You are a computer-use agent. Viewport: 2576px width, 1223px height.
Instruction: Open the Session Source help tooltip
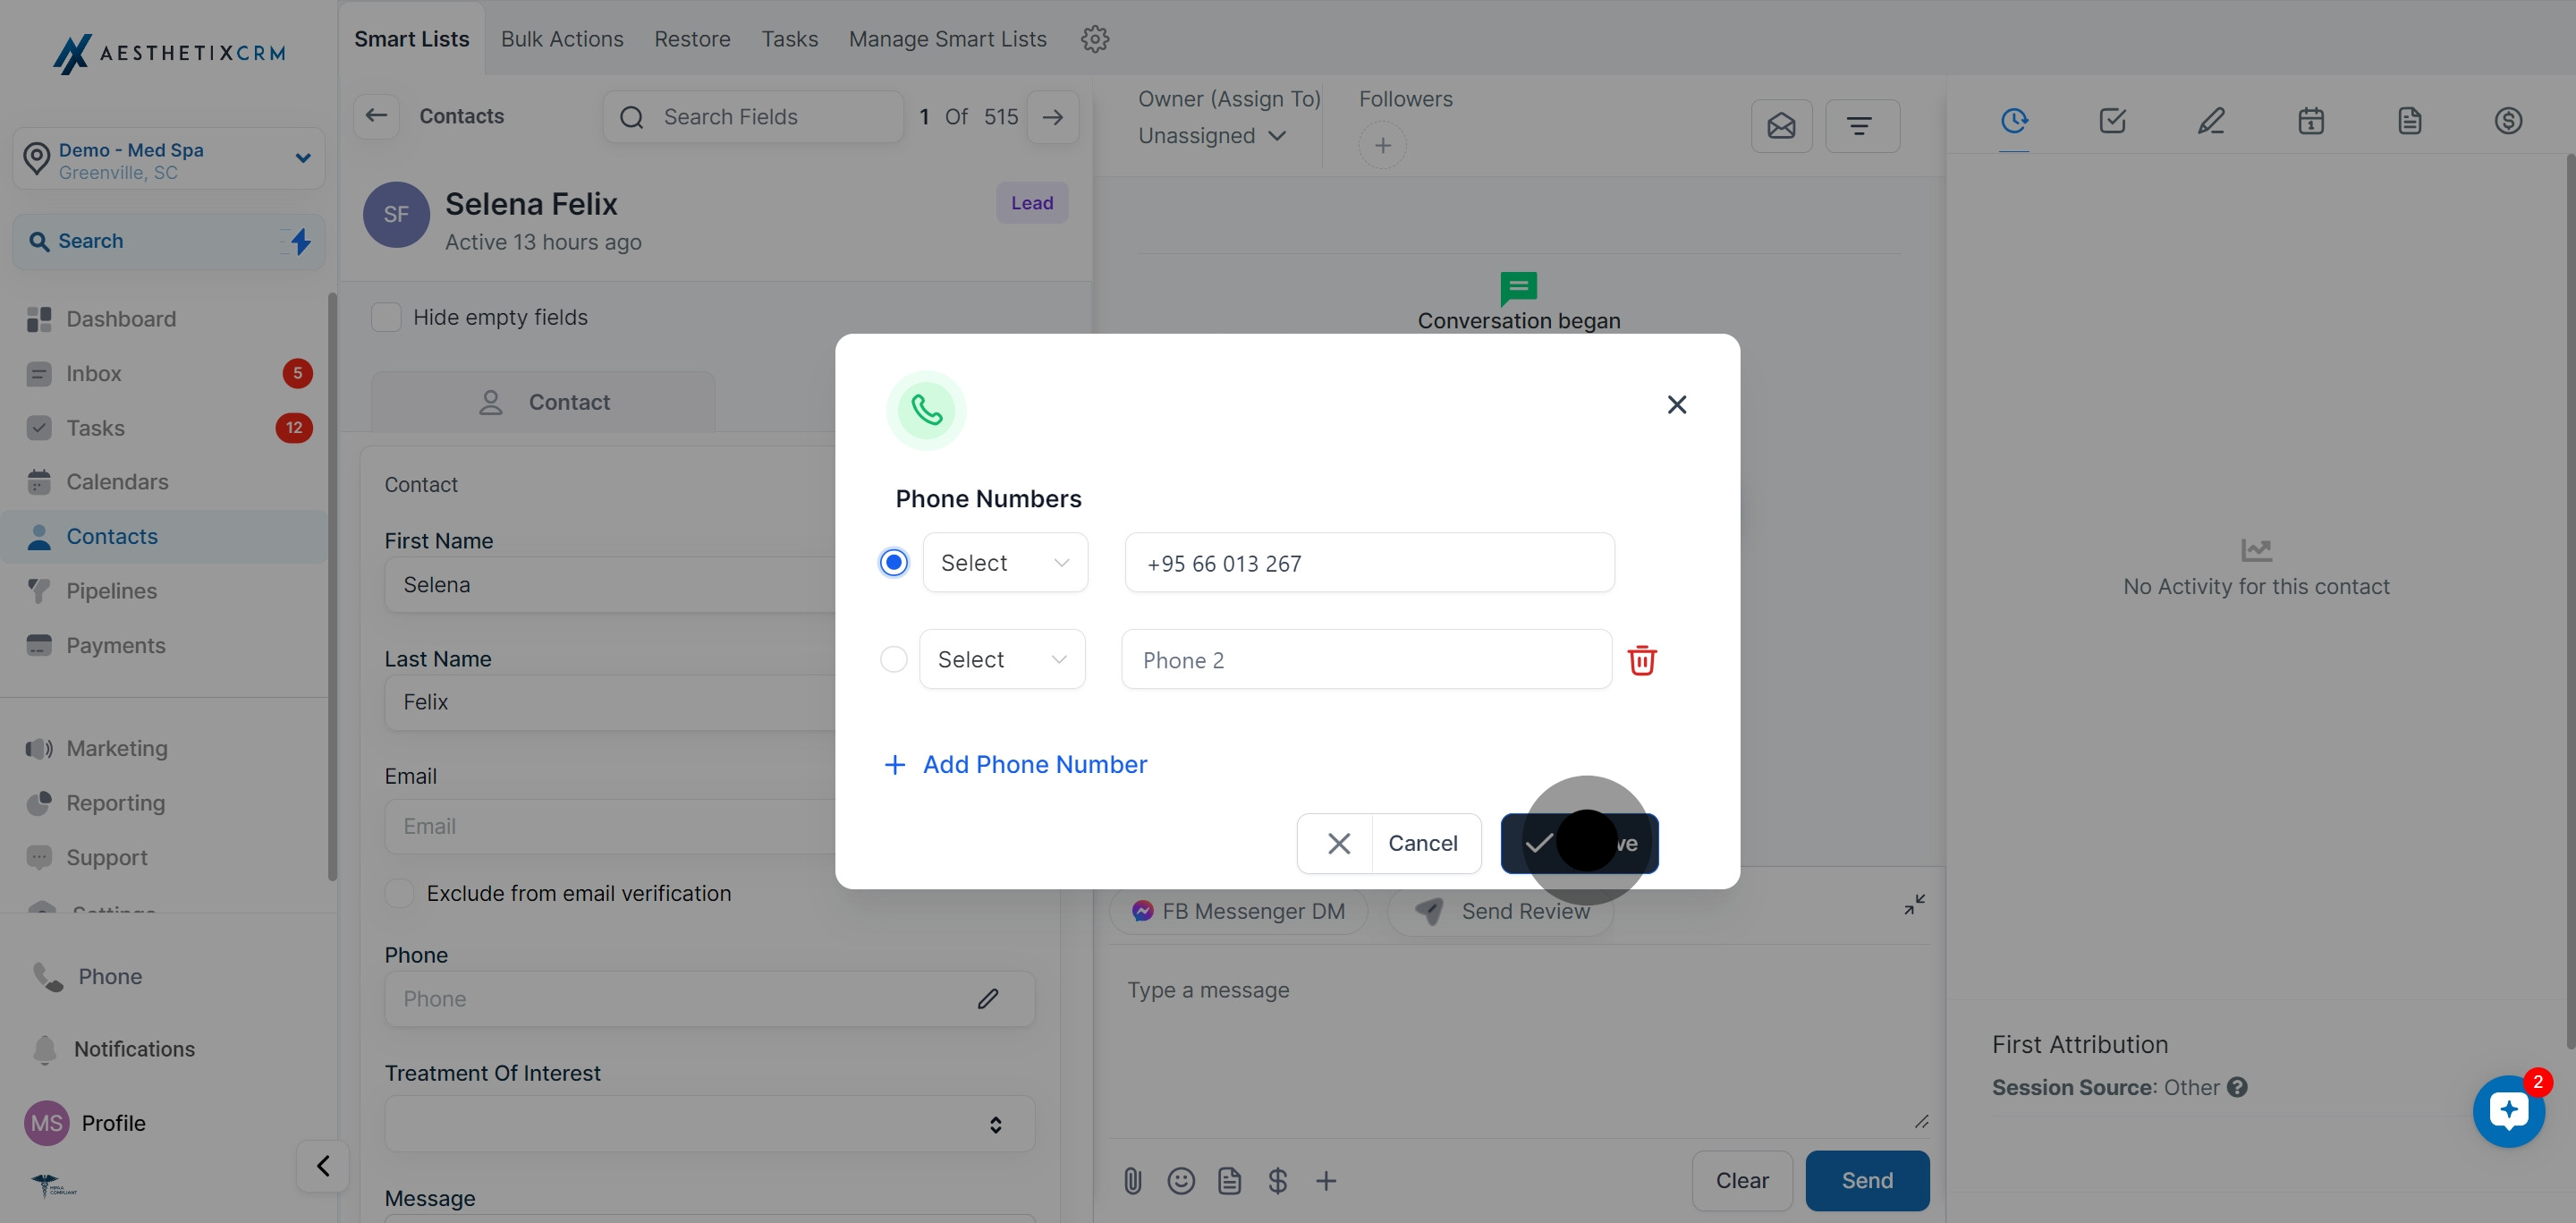(x=2237, y=1087)
